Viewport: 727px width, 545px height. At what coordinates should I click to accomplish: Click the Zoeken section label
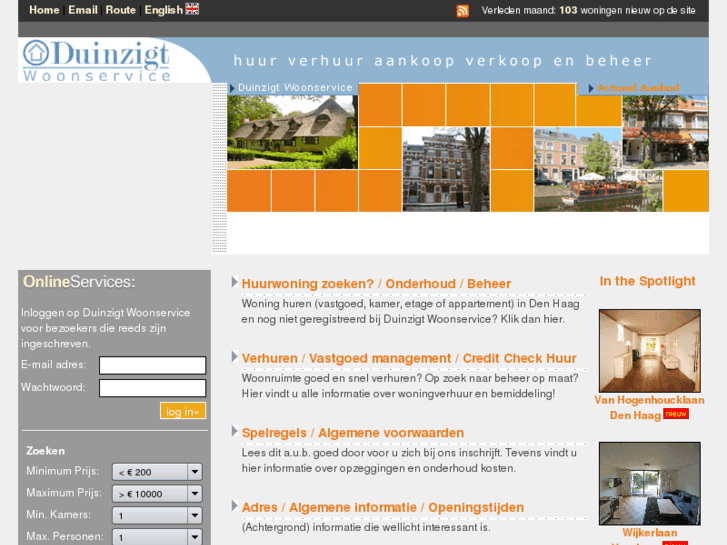click(x=45, y=451)
